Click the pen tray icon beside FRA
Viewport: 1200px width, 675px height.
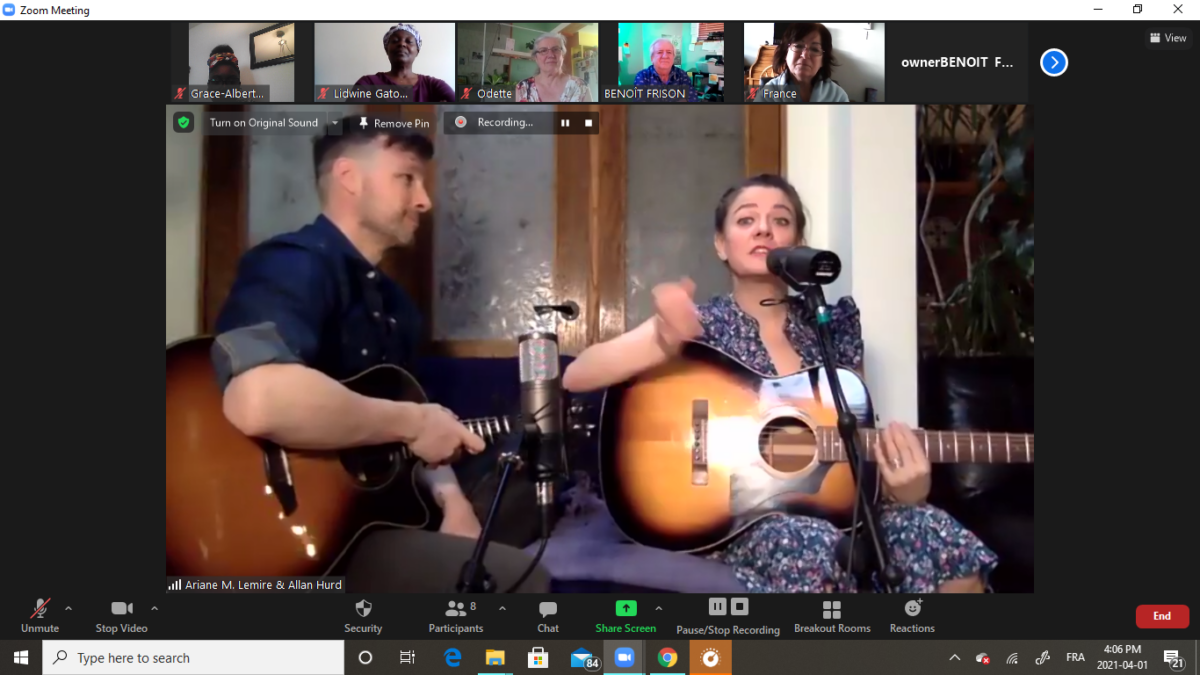click(x=1043, y=658)
